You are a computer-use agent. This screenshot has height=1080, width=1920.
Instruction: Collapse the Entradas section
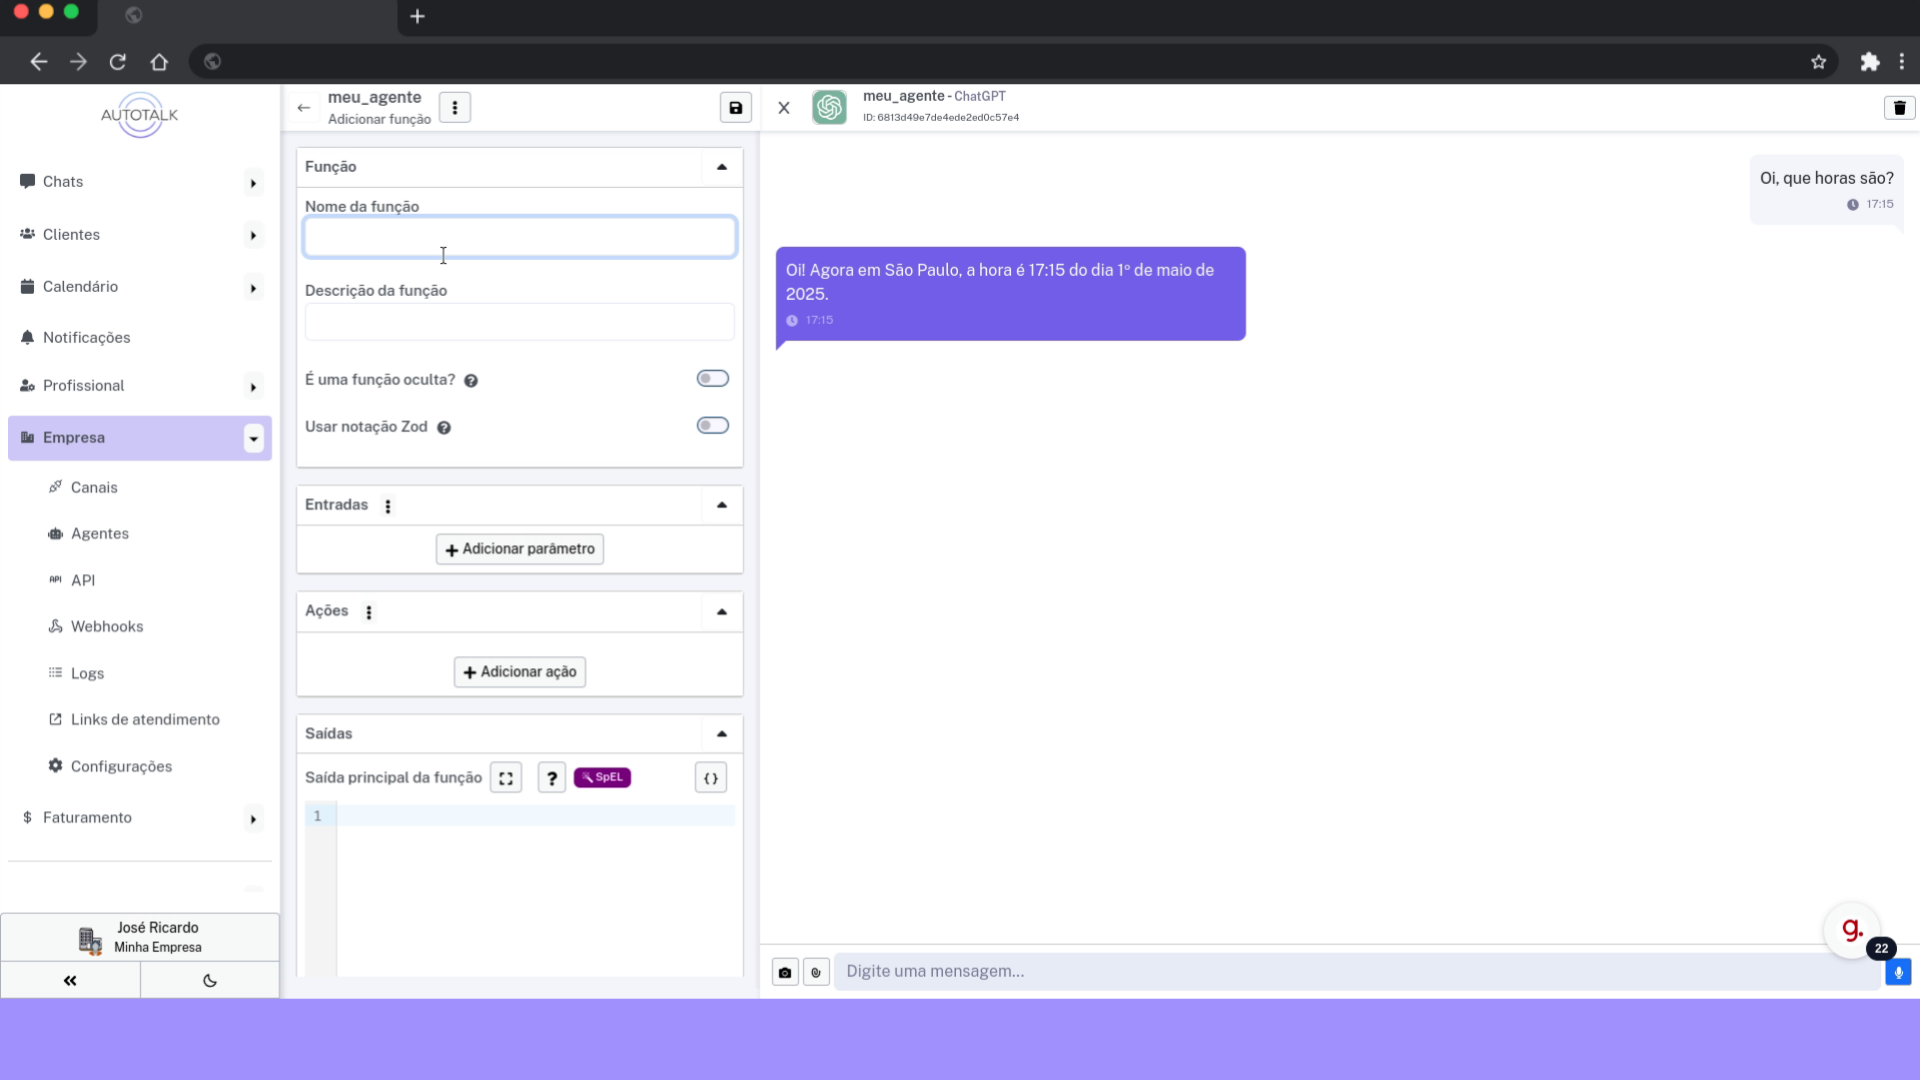(722, 505)
